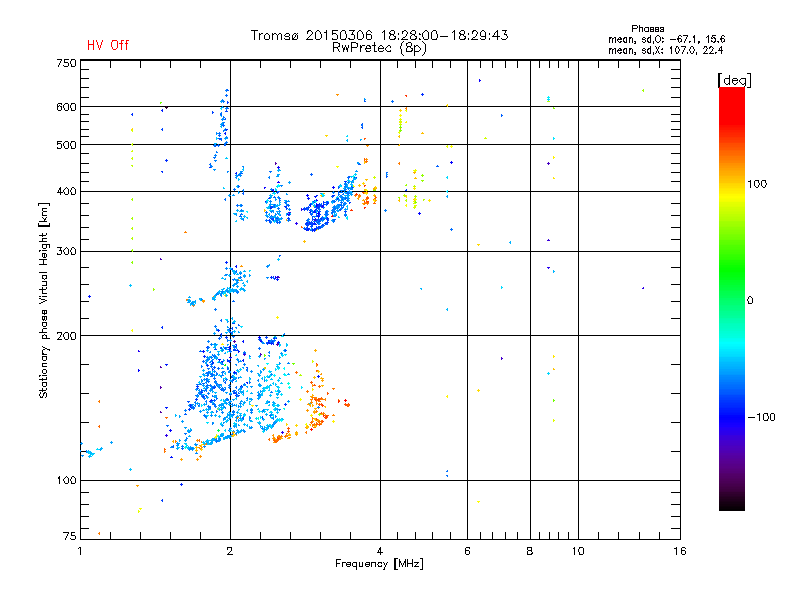Click the '-100' colorbar tick label

761,417
